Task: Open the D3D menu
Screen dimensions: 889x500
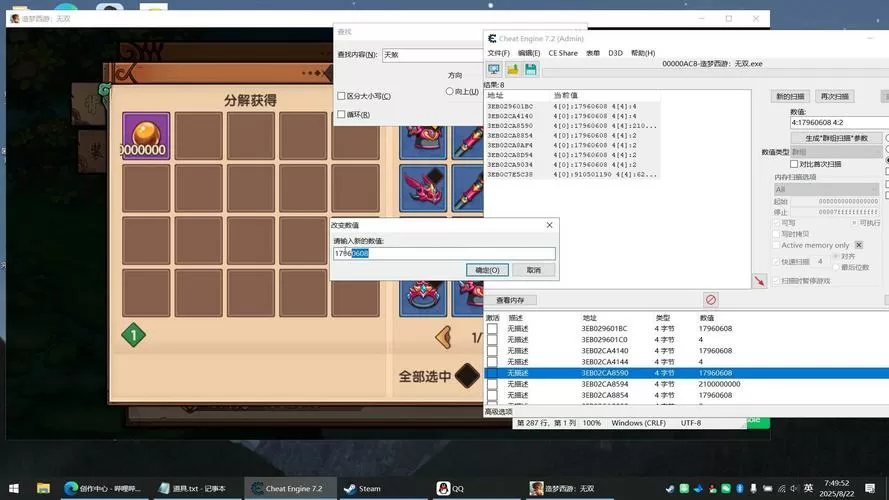Action: pyautogui.click(x=615, y=53)
